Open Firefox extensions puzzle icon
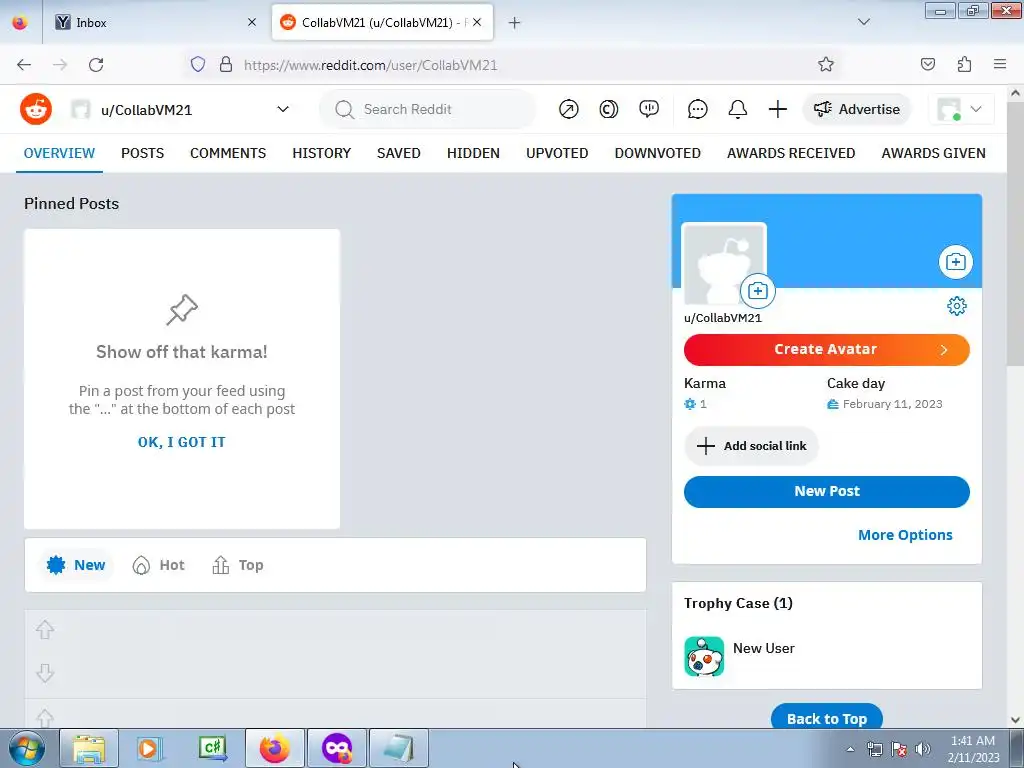Viewport: 1024px width, 768px height. [x=964, y=64]
